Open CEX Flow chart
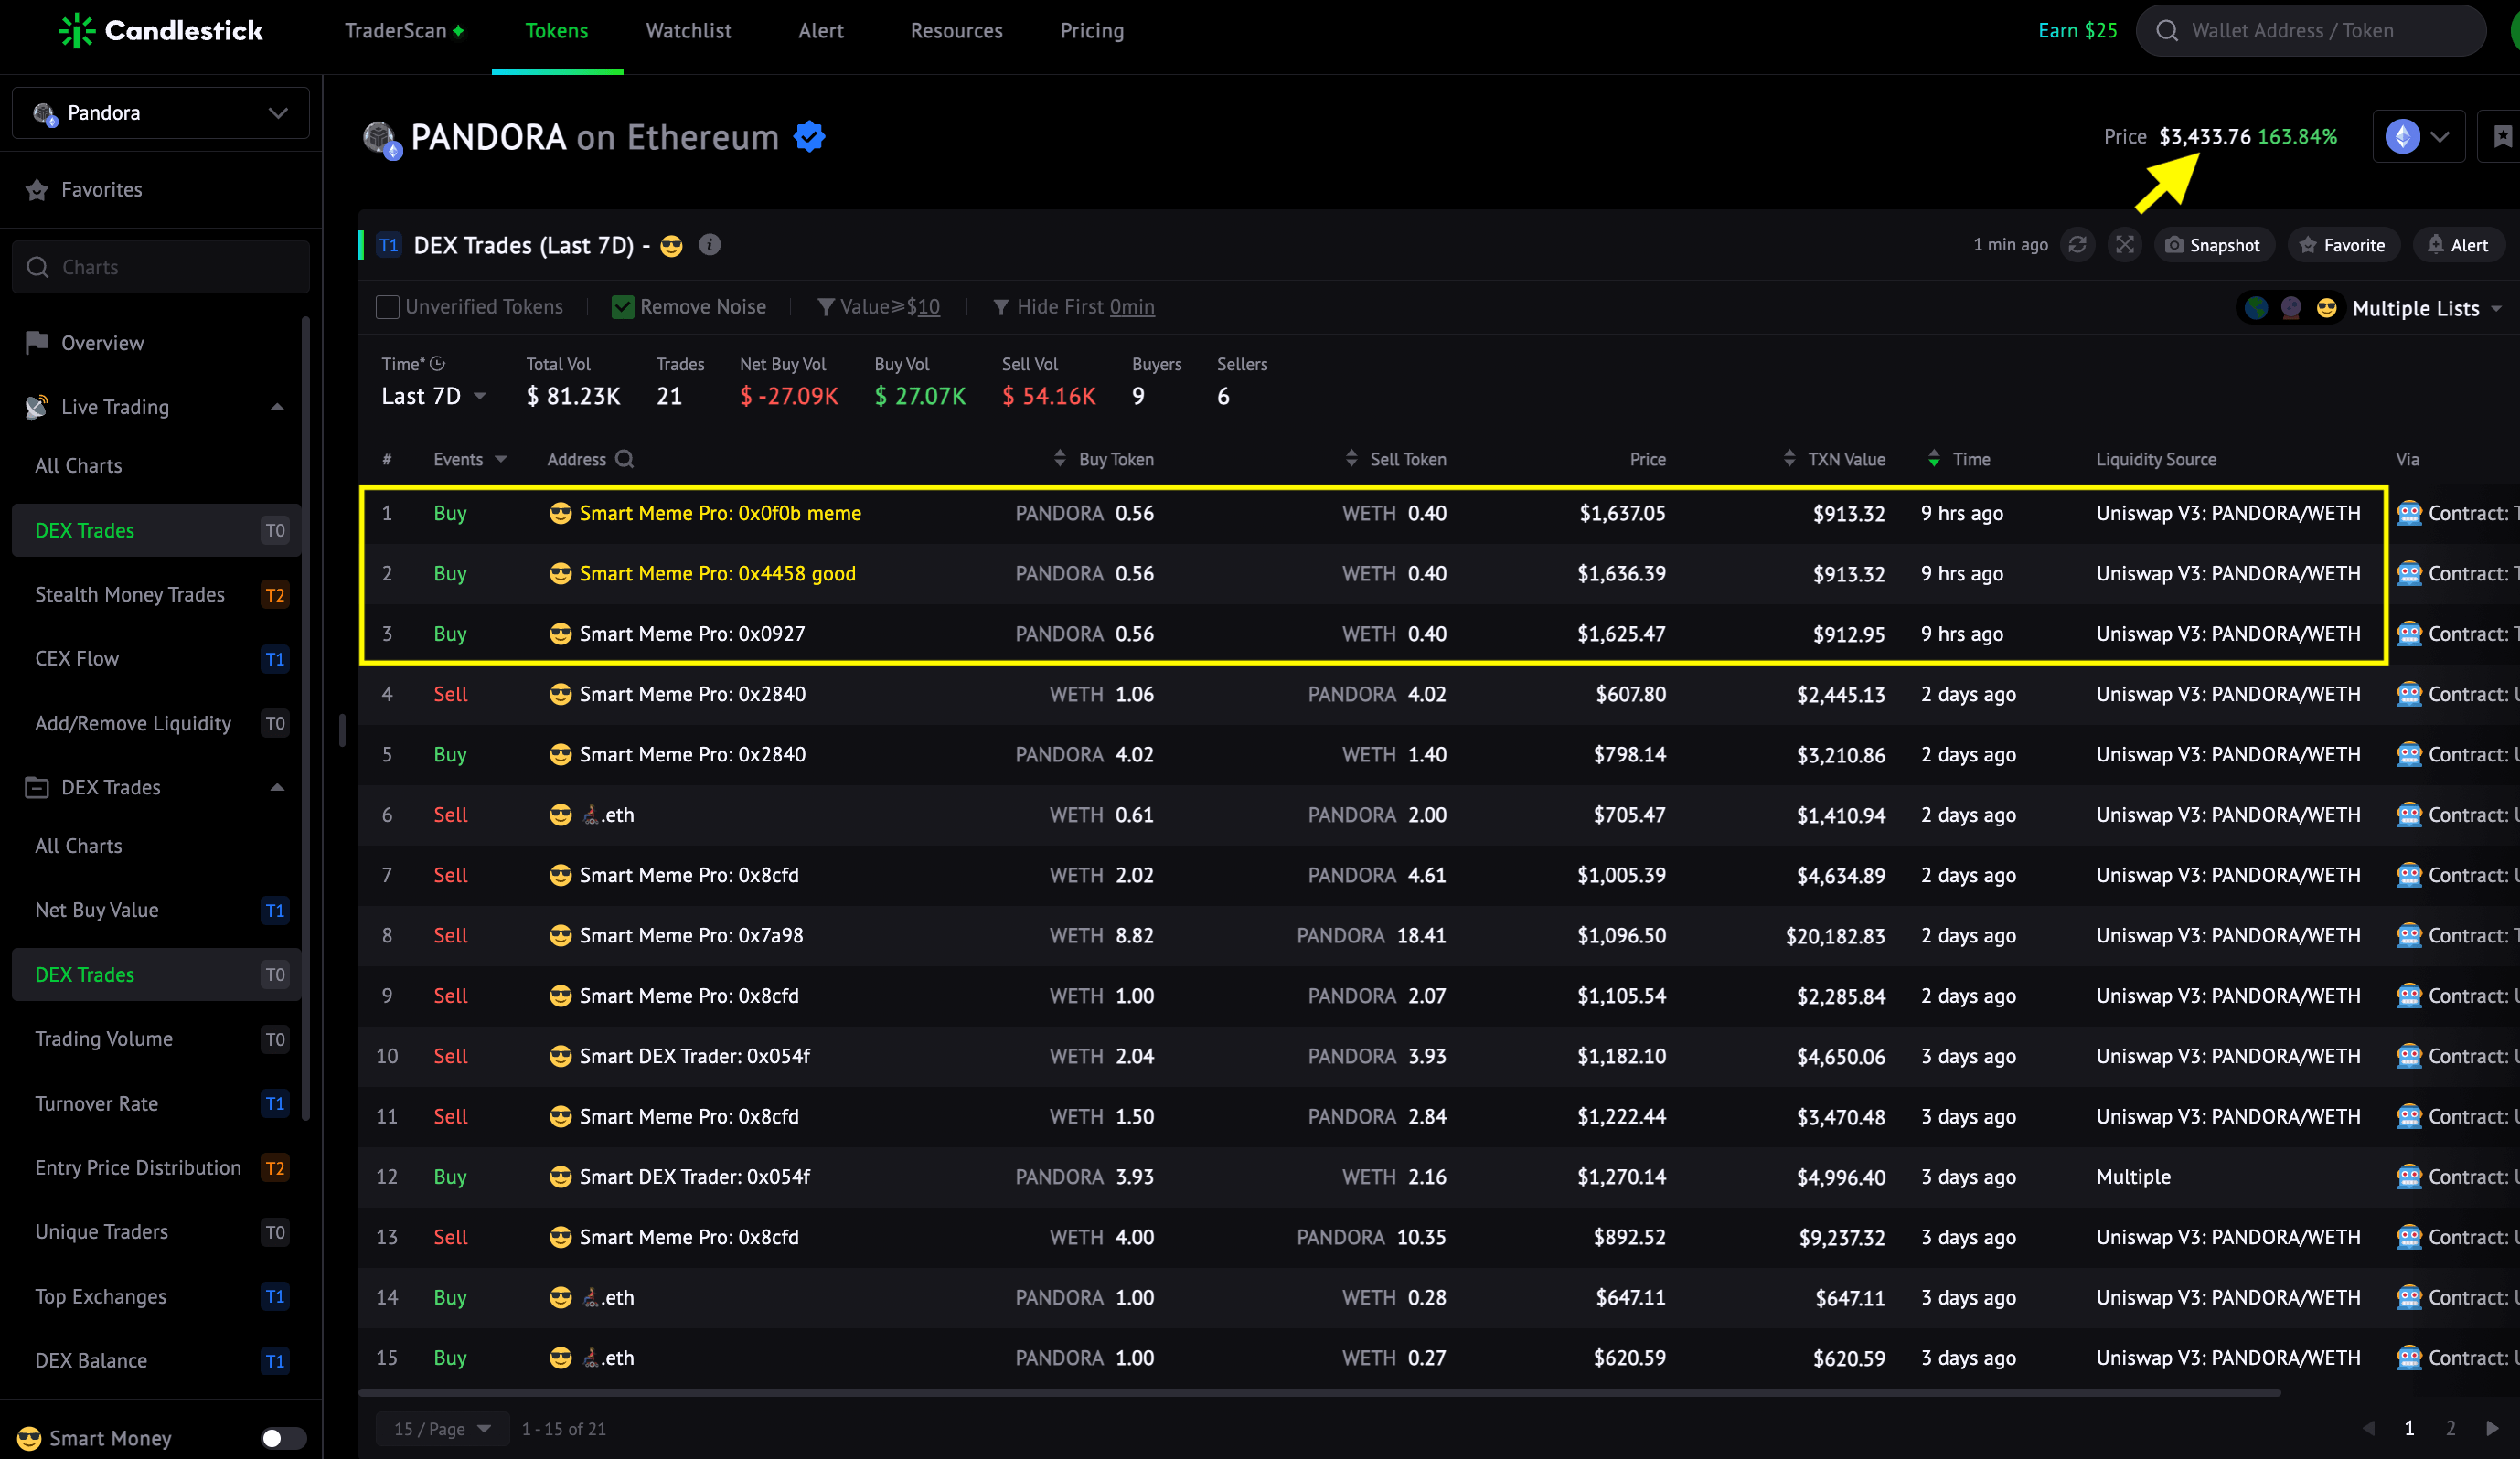The height and width of the screenshot is (1459, 2520). coord(156,659)
